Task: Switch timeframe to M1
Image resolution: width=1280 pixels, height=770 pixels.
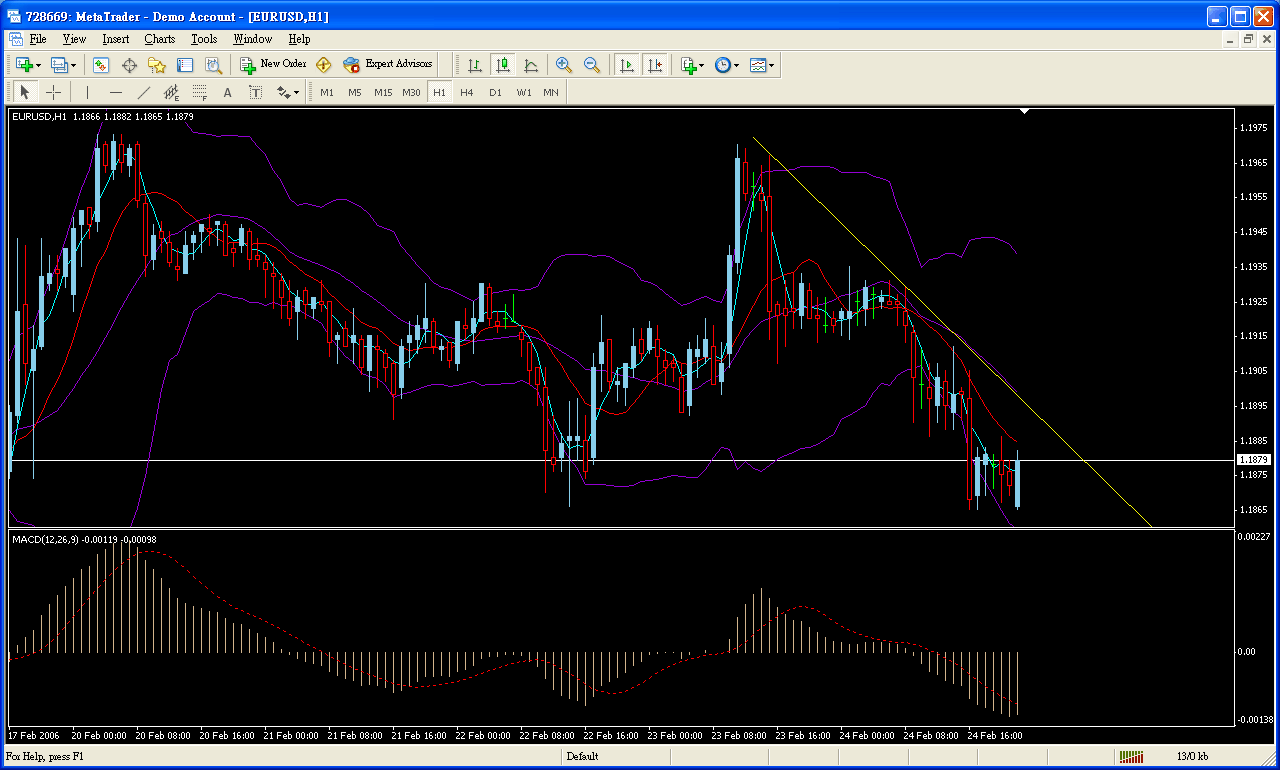Action: [327, 92]
